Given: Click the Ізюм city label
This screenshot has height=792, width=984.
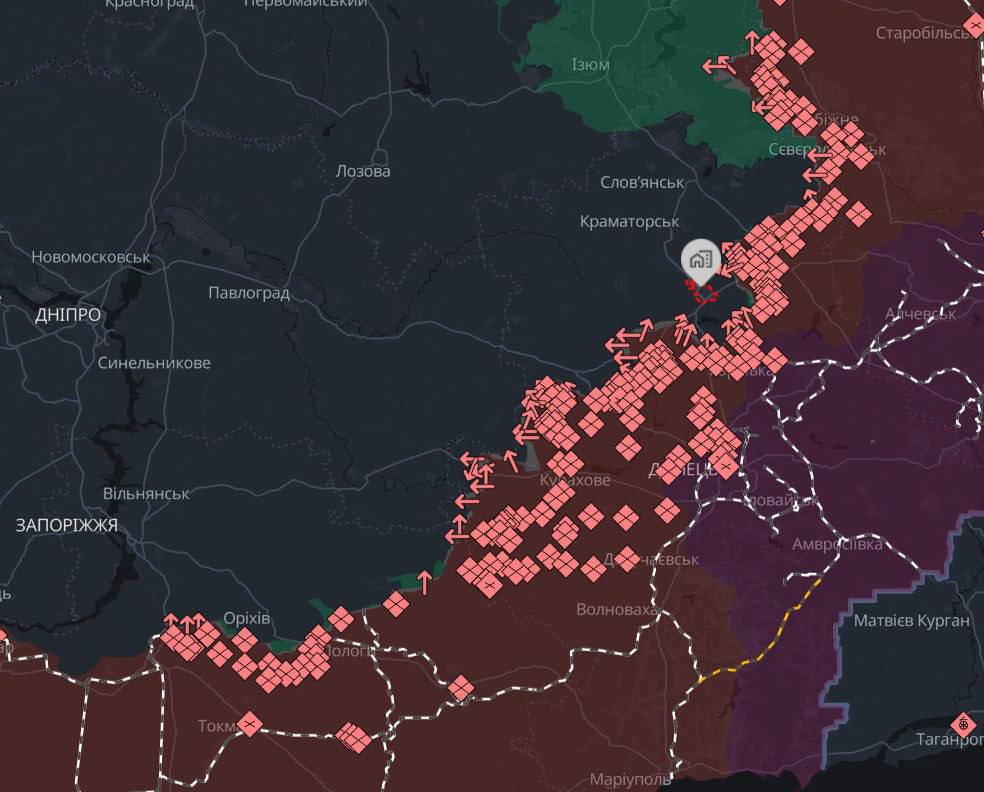Looking at the screenshot, I should pyautogui.click(x=590, y=65).
